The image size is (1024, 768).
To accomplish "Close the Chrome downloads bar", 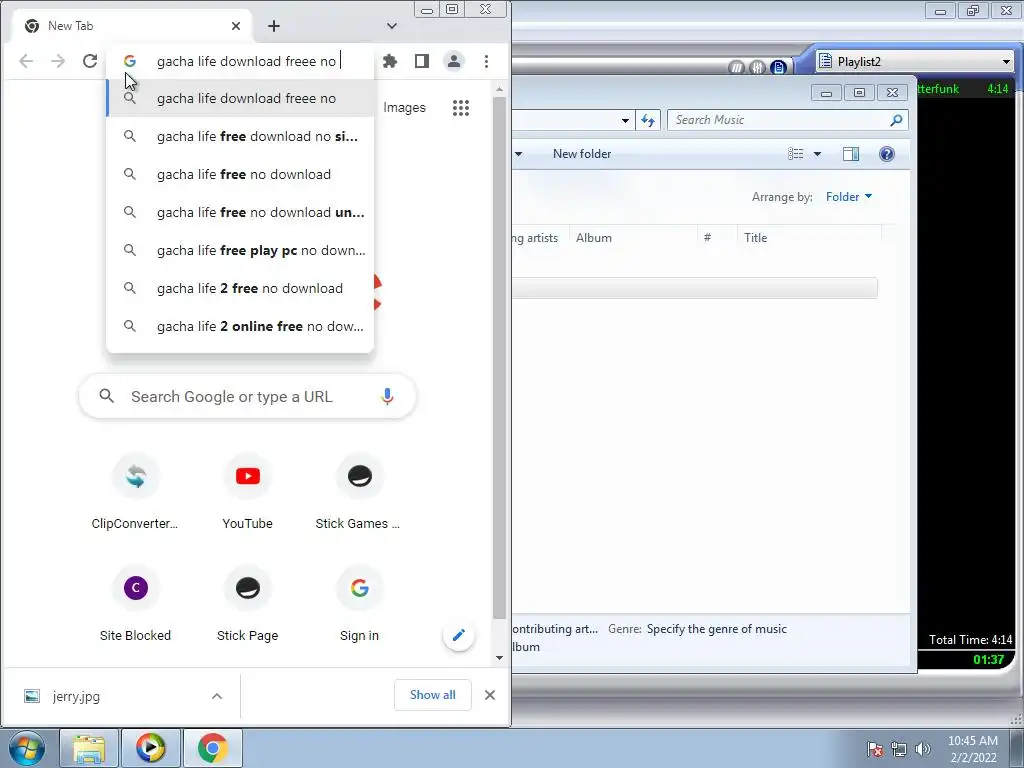I will point(490,695).
